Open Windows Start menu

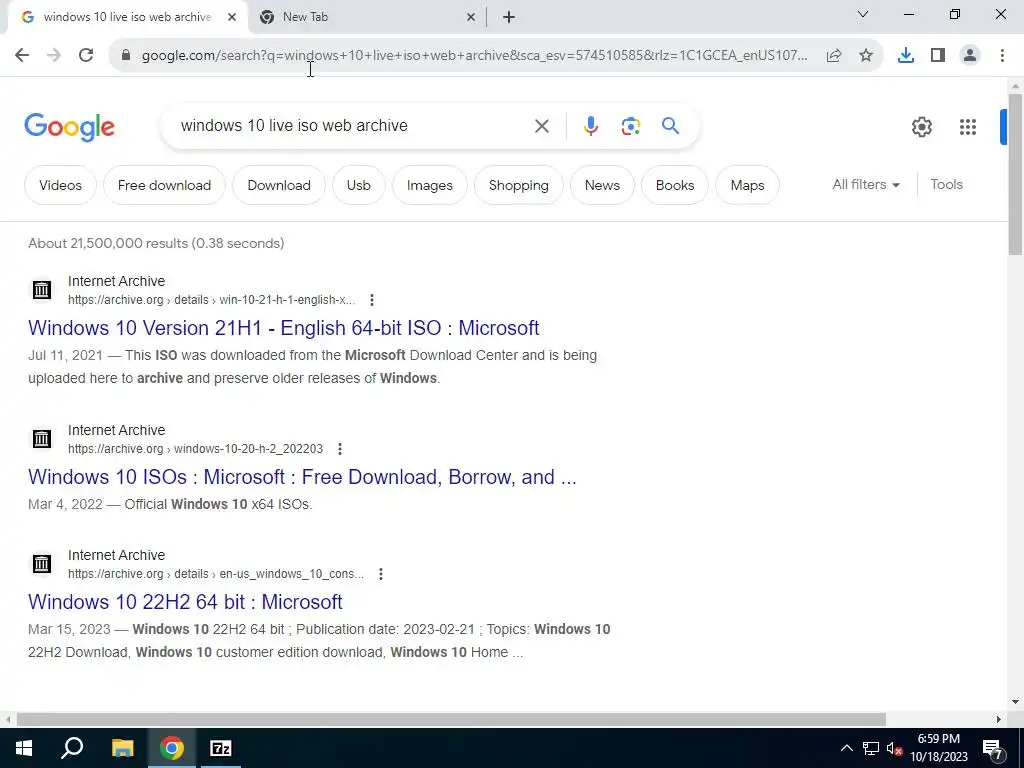tap(24, 748)
